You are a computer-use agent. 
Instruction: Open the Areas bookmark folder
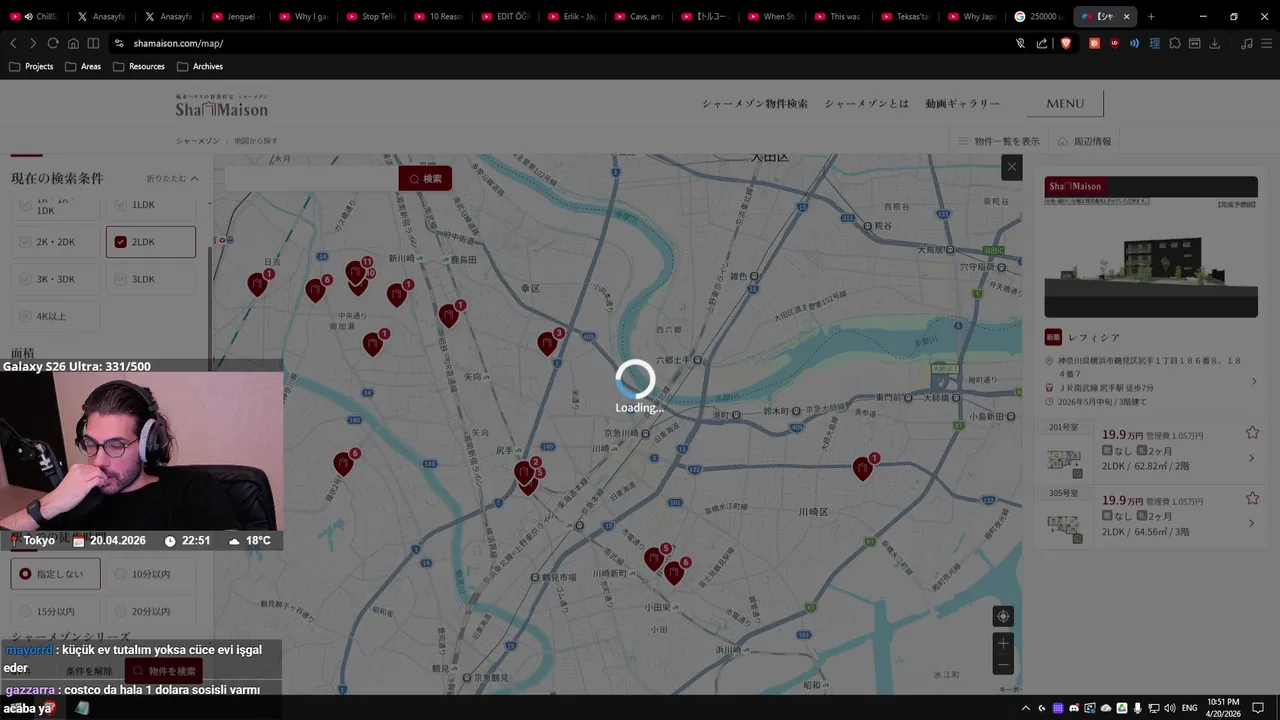pos(83,66)
